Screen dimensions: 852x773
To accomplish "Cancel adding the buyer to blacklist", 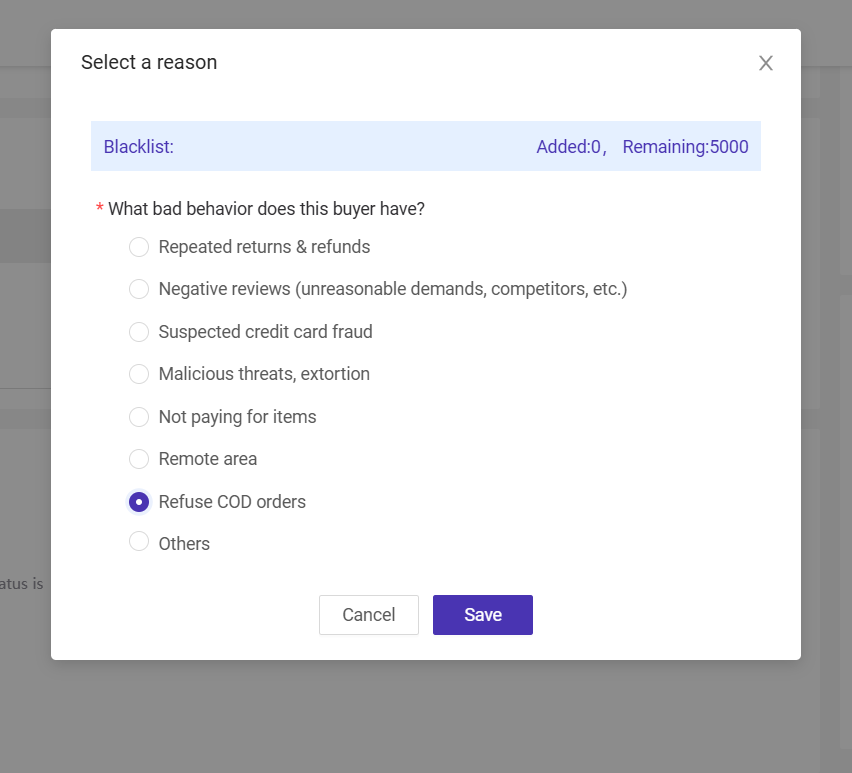I will click(368, 614).
